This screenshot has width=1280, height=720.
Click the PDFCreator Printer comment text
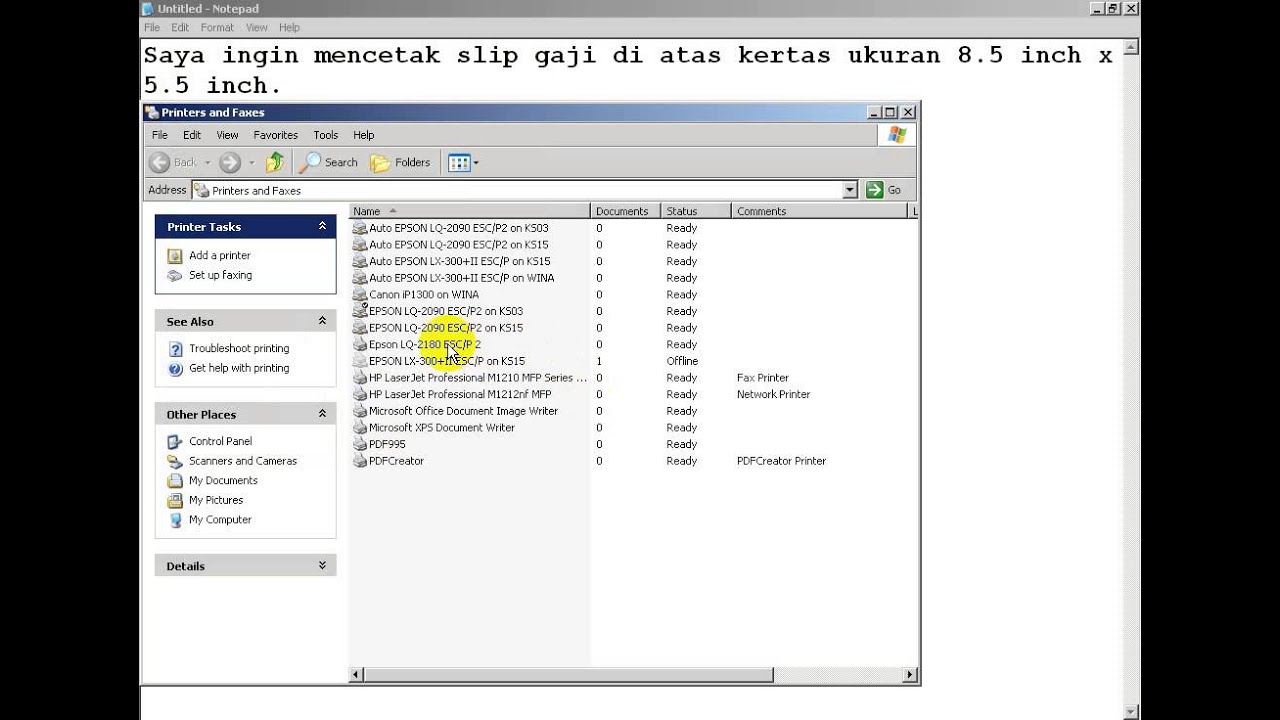coord(781,461)
